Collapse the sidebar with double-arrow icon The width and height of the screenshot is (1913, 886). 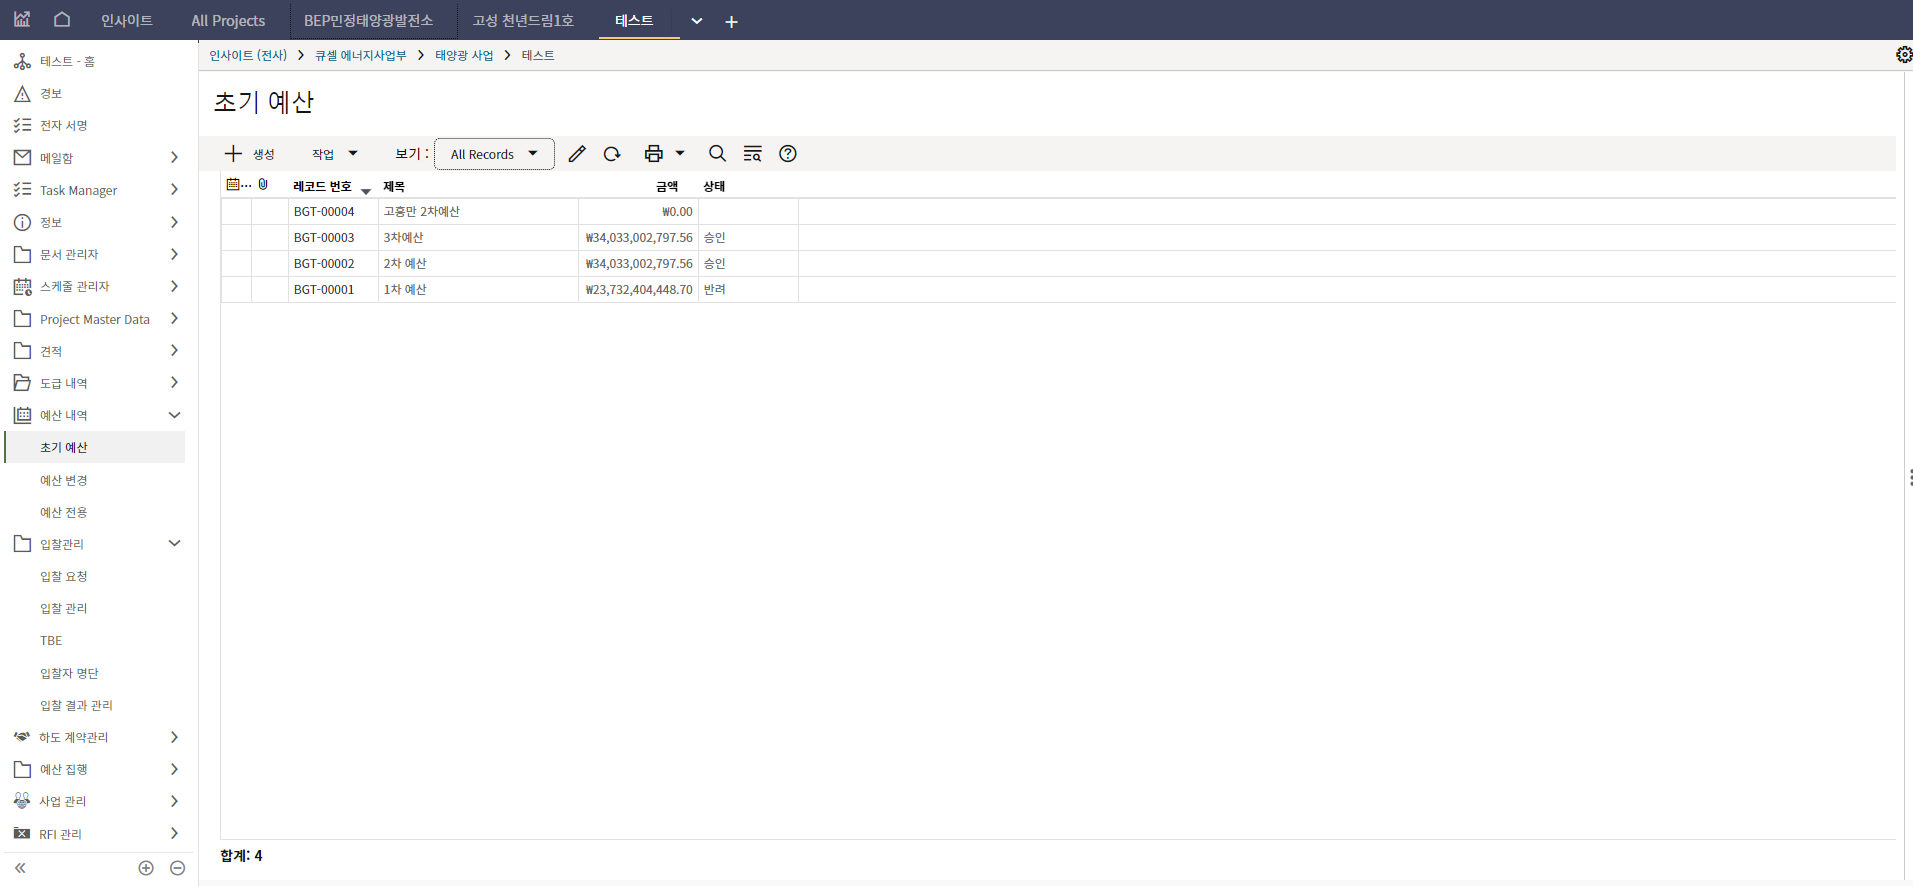20,868
